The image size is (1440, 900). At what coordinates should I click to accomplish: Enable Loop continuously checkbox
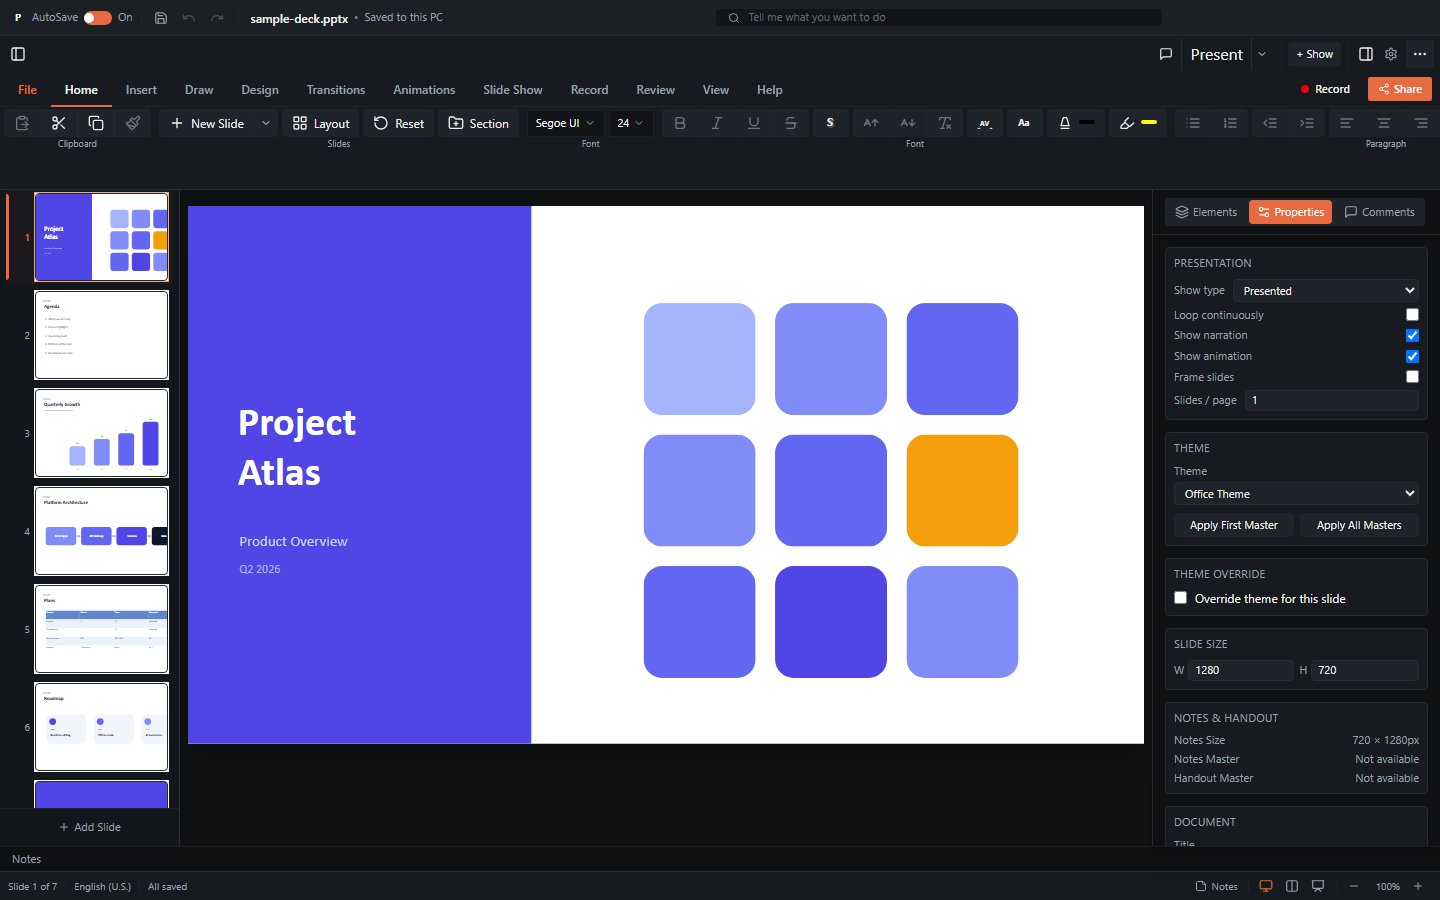point(1412,314)
